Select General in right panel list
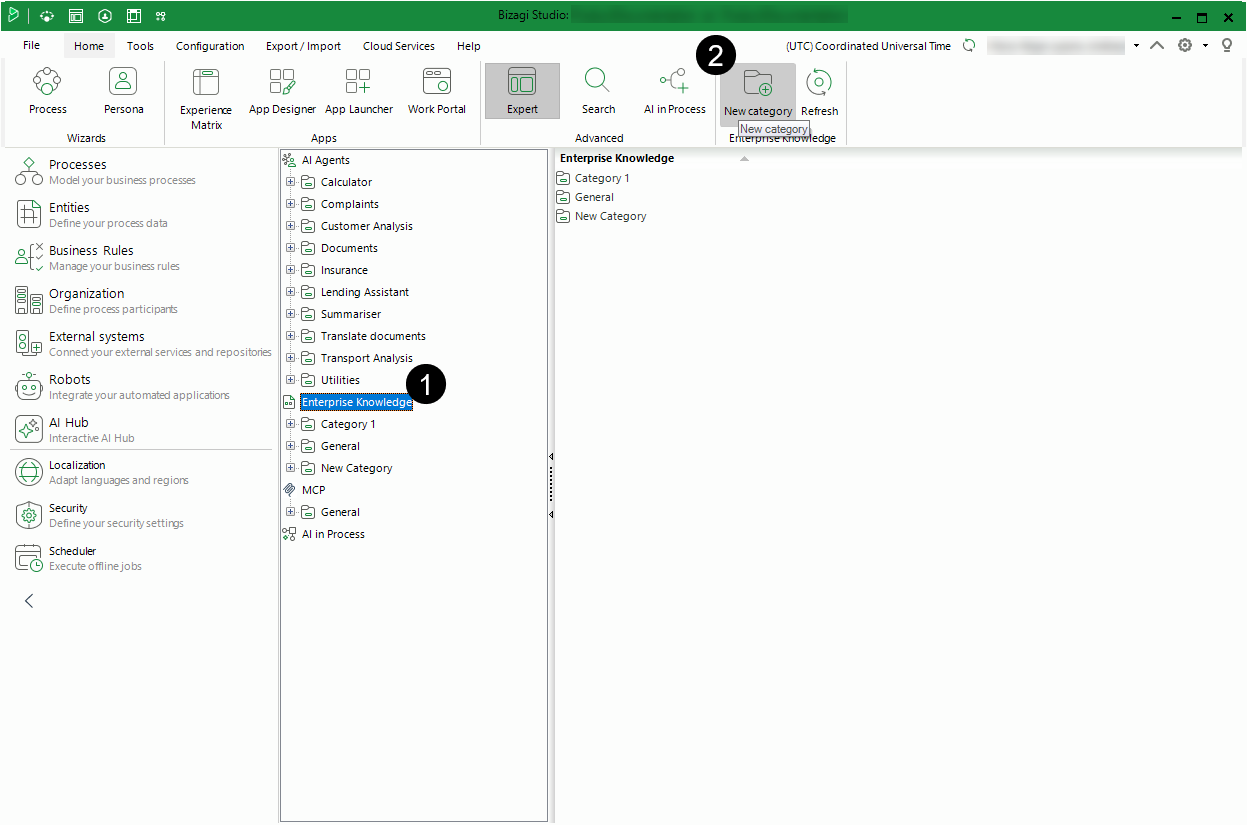This screenshot has width=1247, height=825. [x=594, y=197]
